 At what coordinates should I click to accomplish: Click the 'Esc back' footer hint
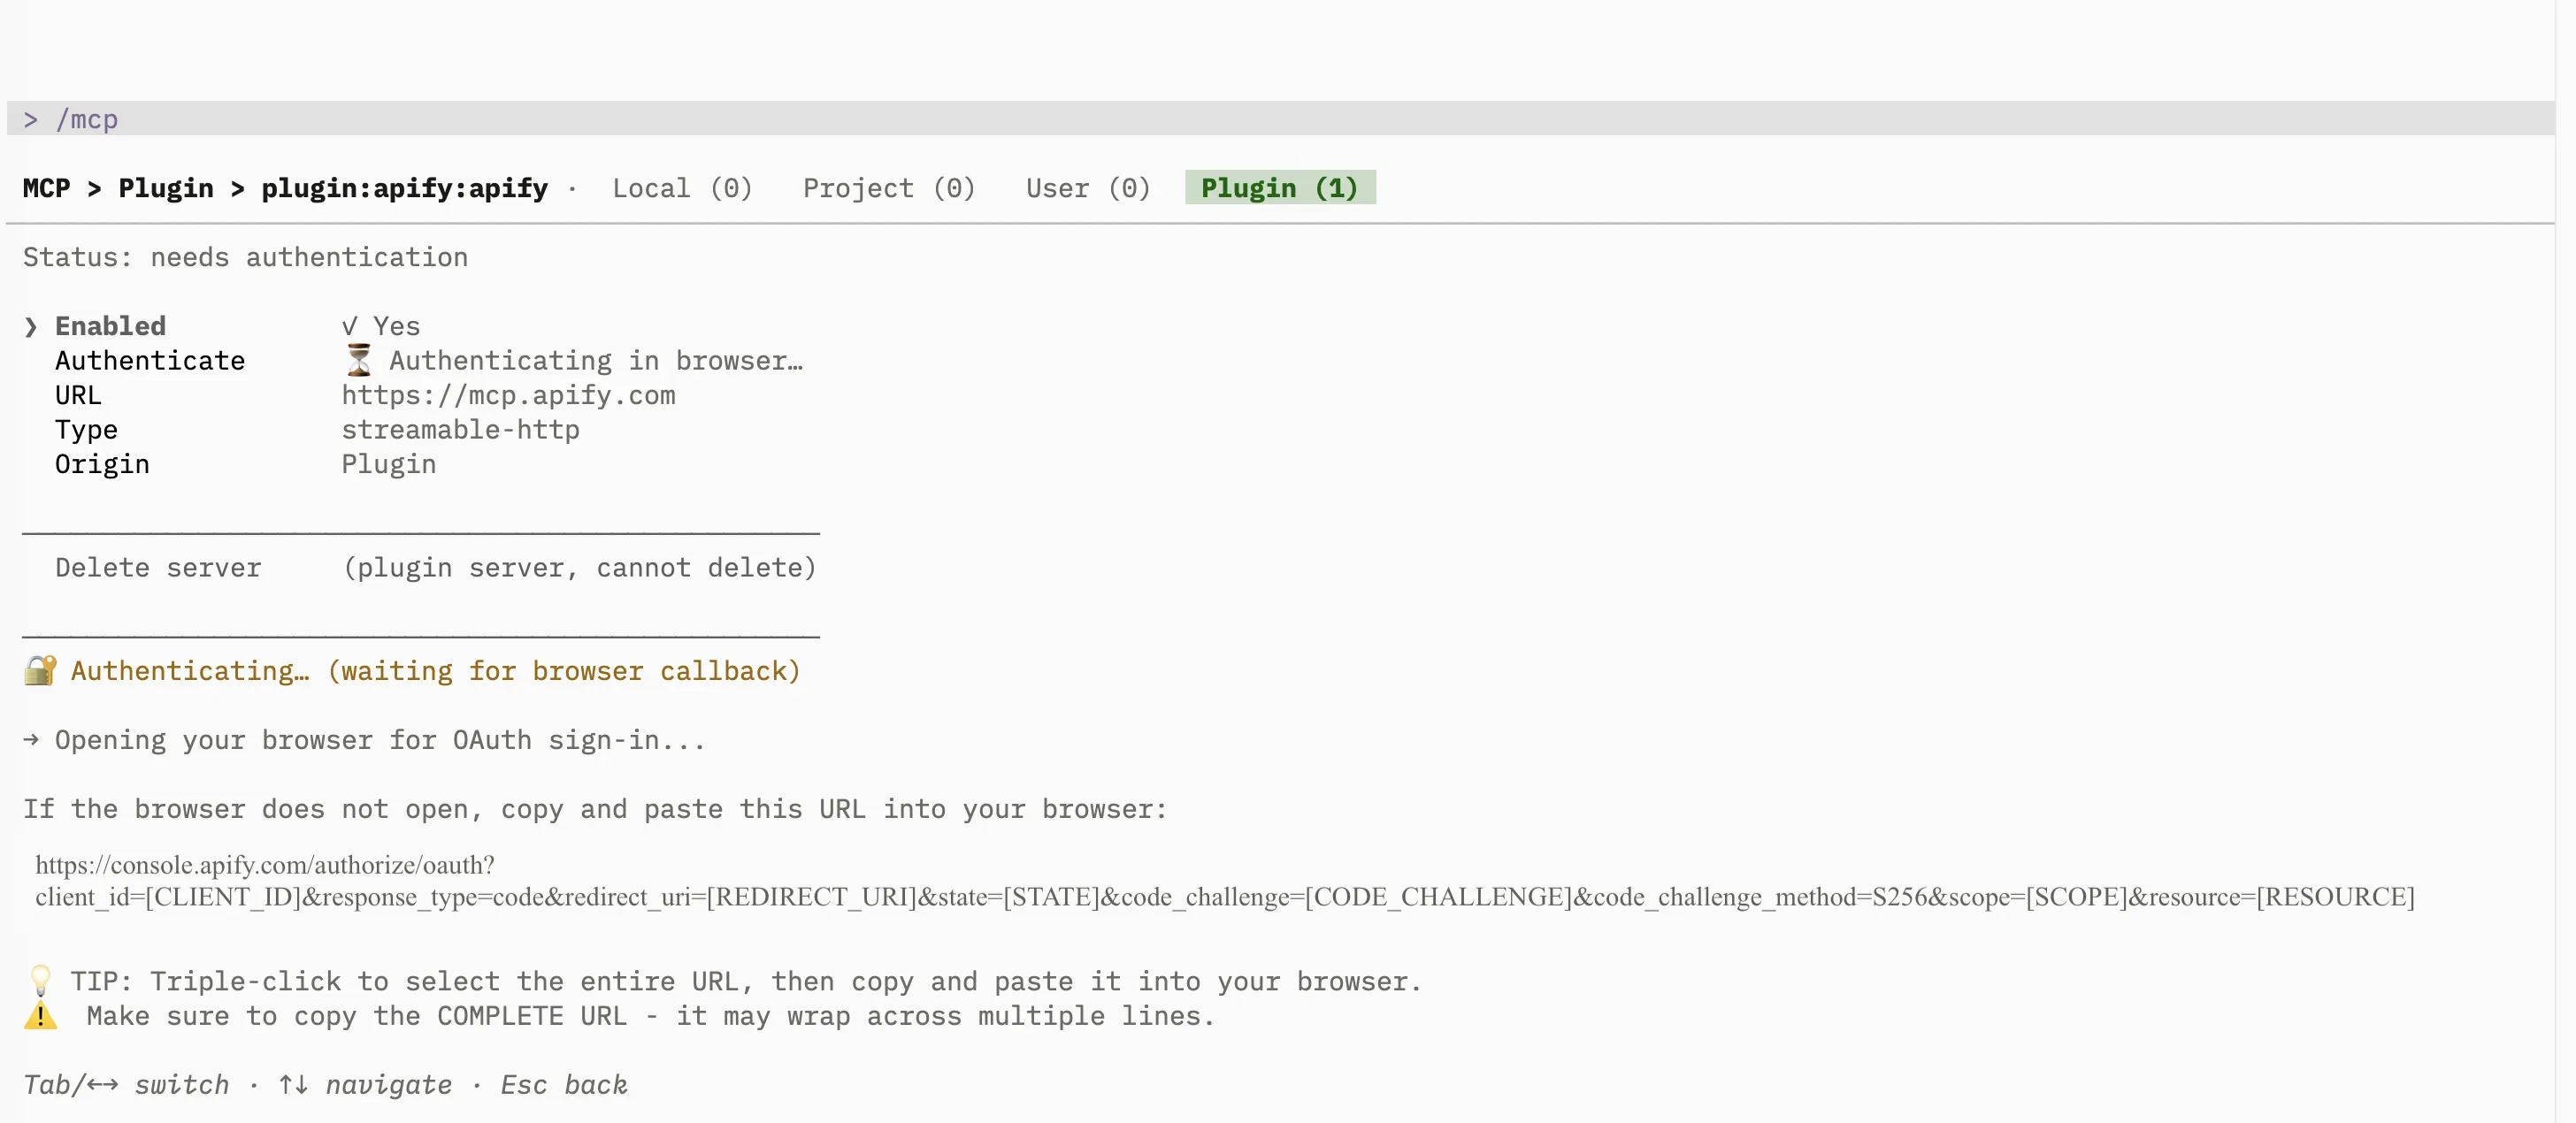pyautogui.click(x=564, y=1085)
